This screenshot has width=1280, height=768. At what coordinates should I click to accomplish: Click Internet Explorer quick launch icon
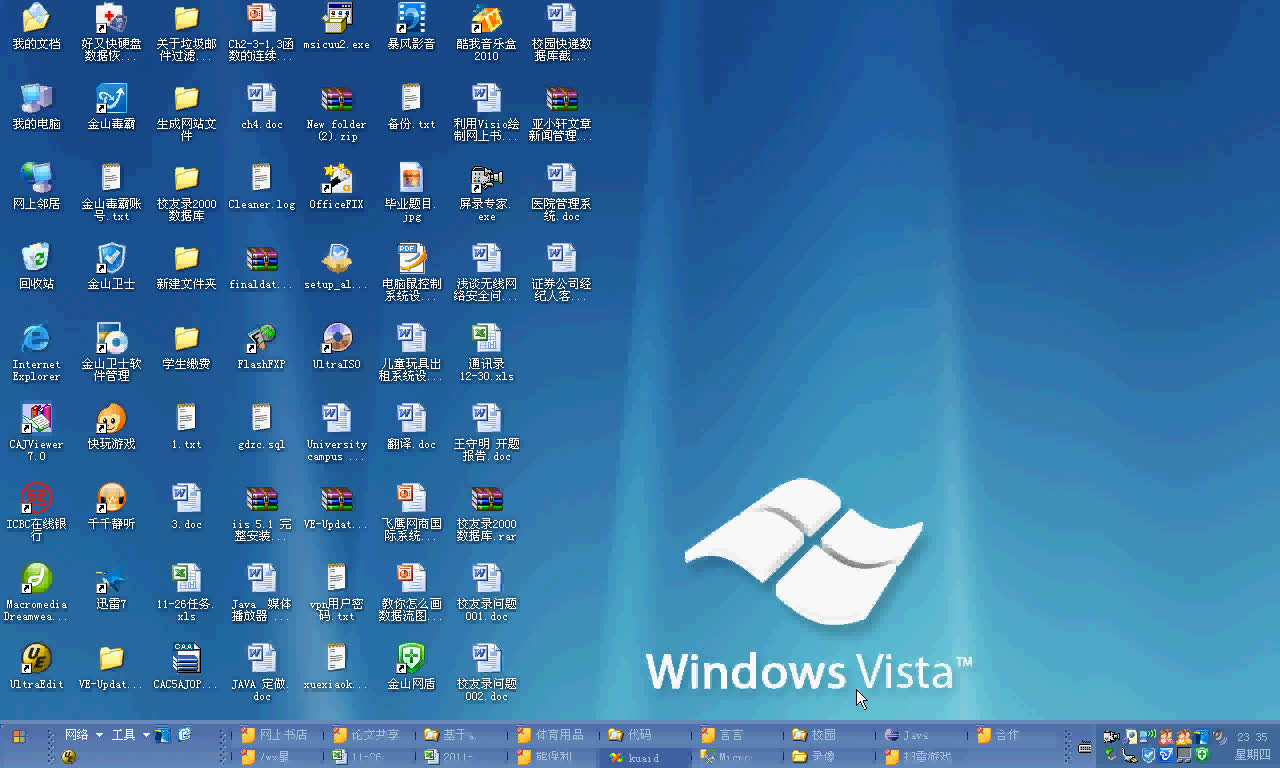pyautogui.click(x=185, y=735)
